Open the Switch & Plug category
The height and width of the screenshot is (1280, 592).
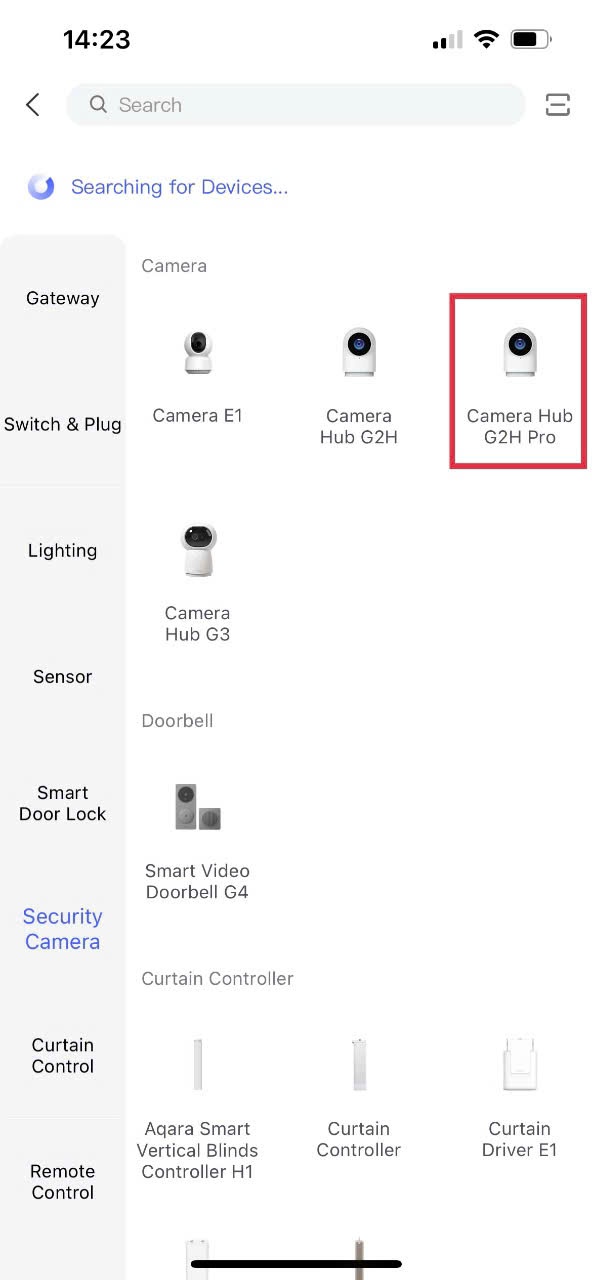pyautogui.click(x=62, y=424)
